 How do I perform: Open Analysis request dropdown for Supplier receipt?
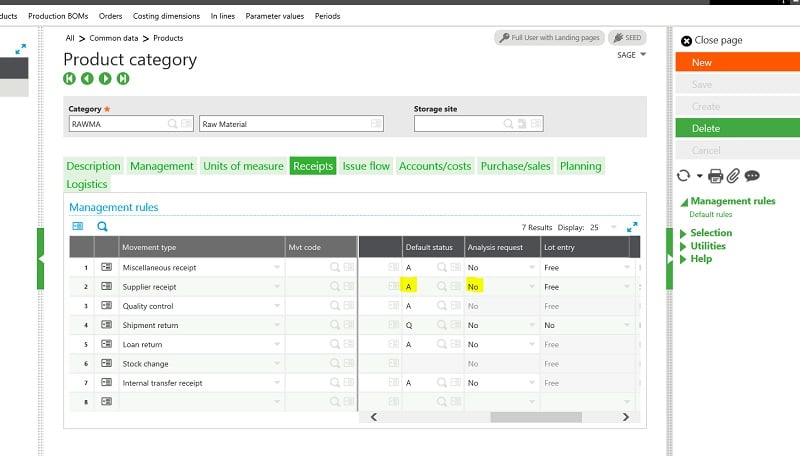tap(531, 287)
